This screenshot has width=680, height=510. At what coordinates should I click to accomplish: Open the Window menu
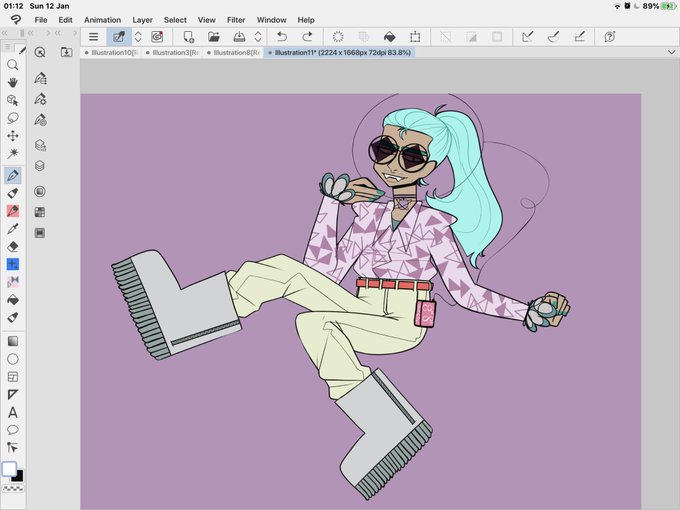271,20
